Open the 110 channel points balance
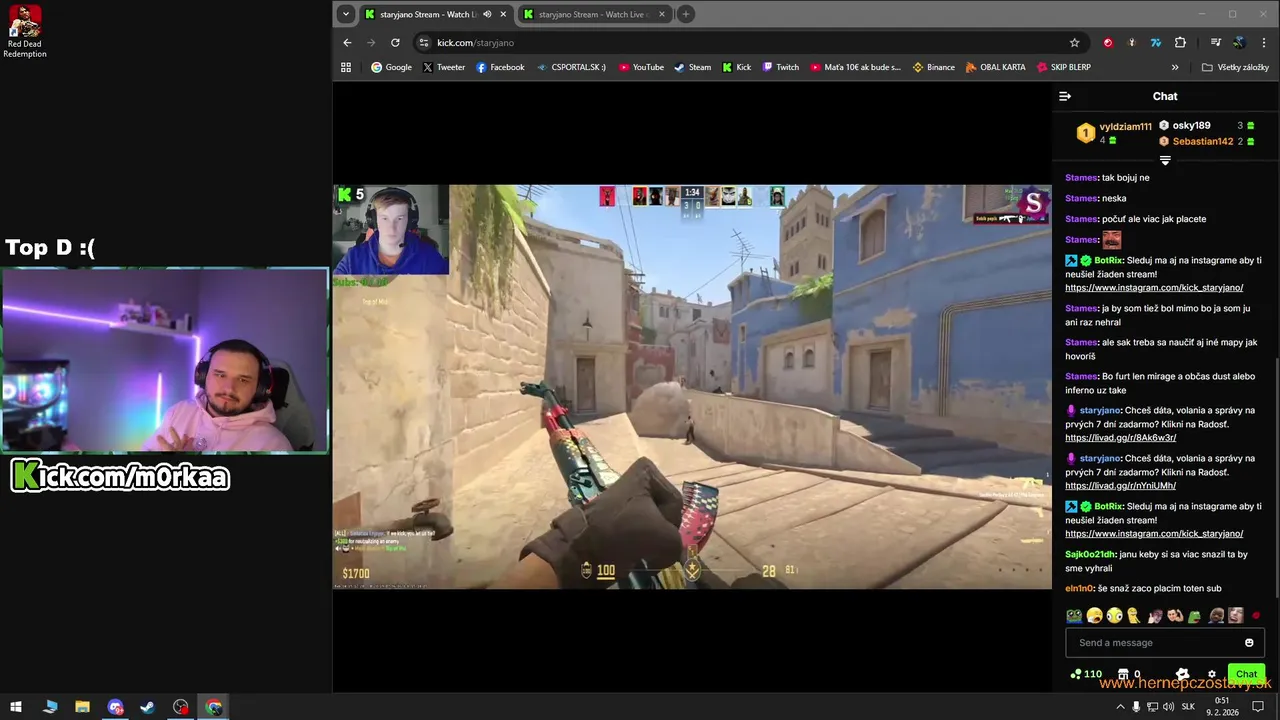The image size is (1280, 720). coord(1086,674)
